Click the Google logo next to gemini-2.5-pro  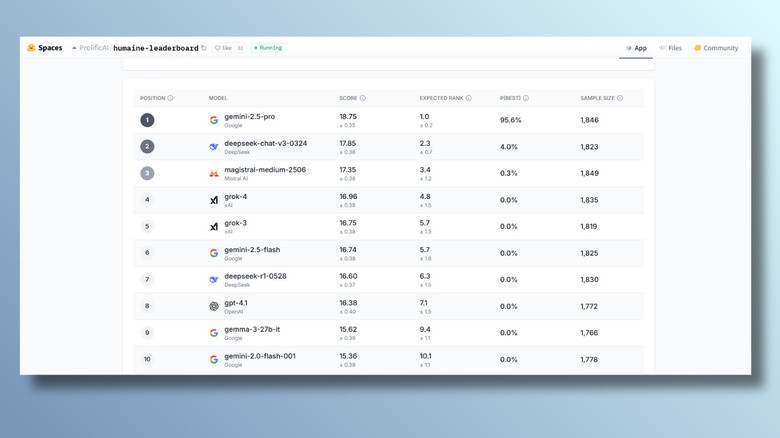[x=214, y=120]
